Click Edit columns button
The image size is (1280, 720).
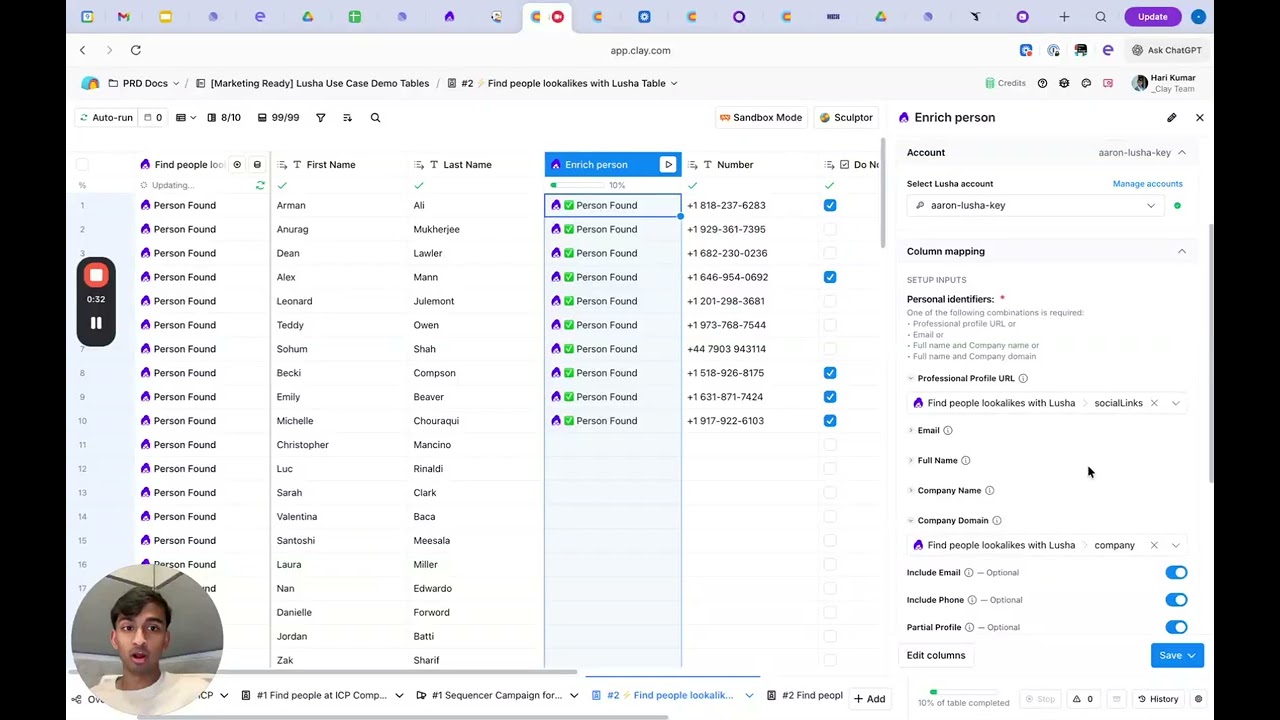pos(936,656)
